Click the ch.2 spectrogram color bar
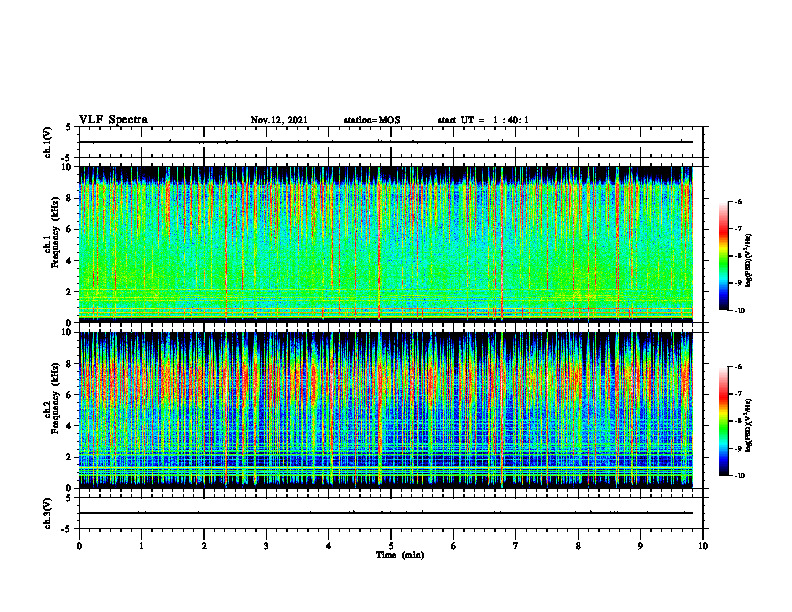Image resolution: width=792 pixels, height=612 pixels. [x=723, y=421]
